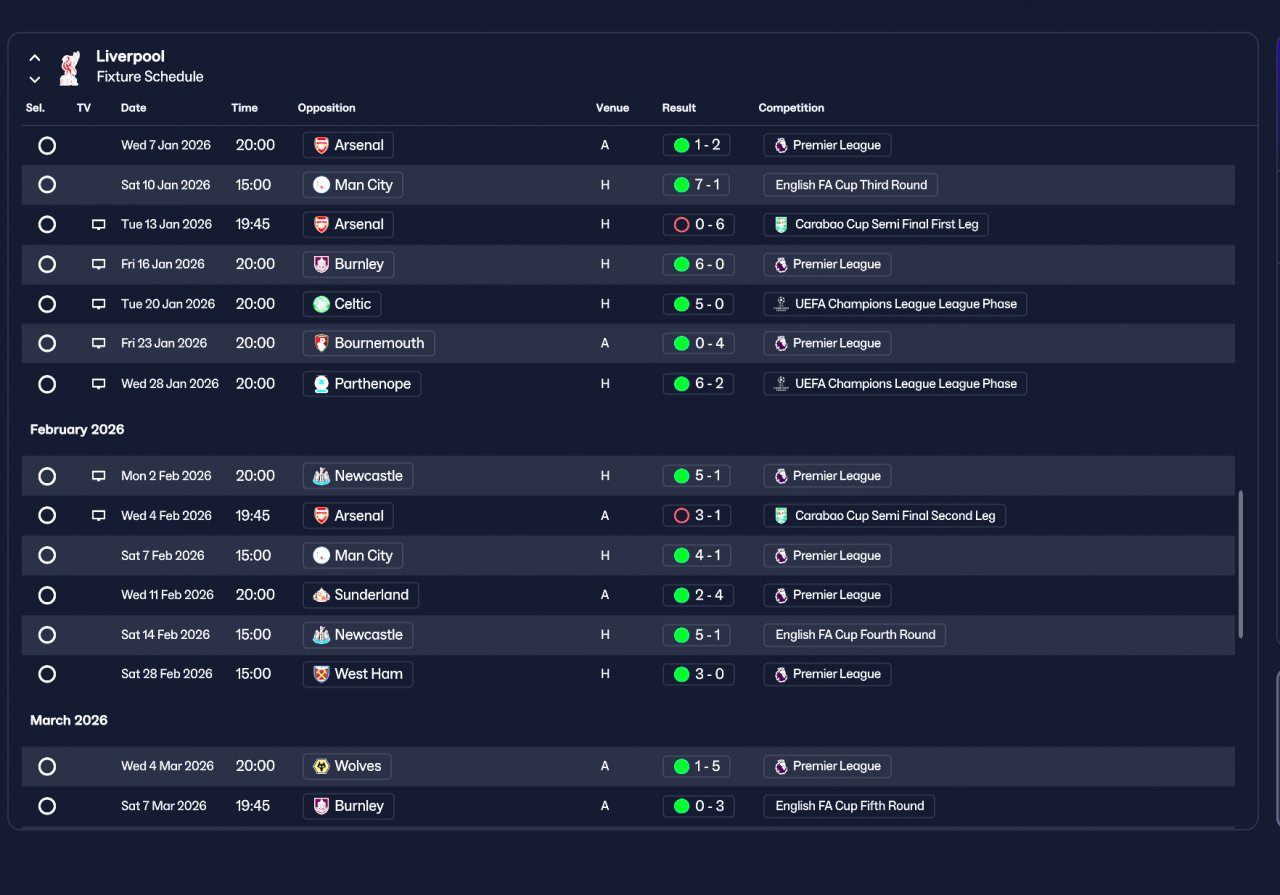Click TV icon for Bournemouth fixture
This screenshot has height=895, width=1280.
coord(98,343)
